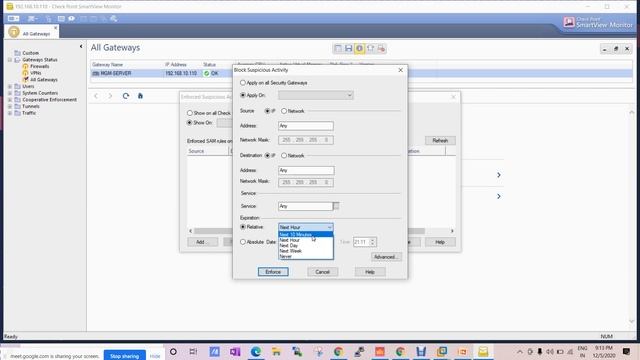Click the MGM-SERVER gateway icon in table
Screen dimensions: 640x360
[x=96, y=73]
